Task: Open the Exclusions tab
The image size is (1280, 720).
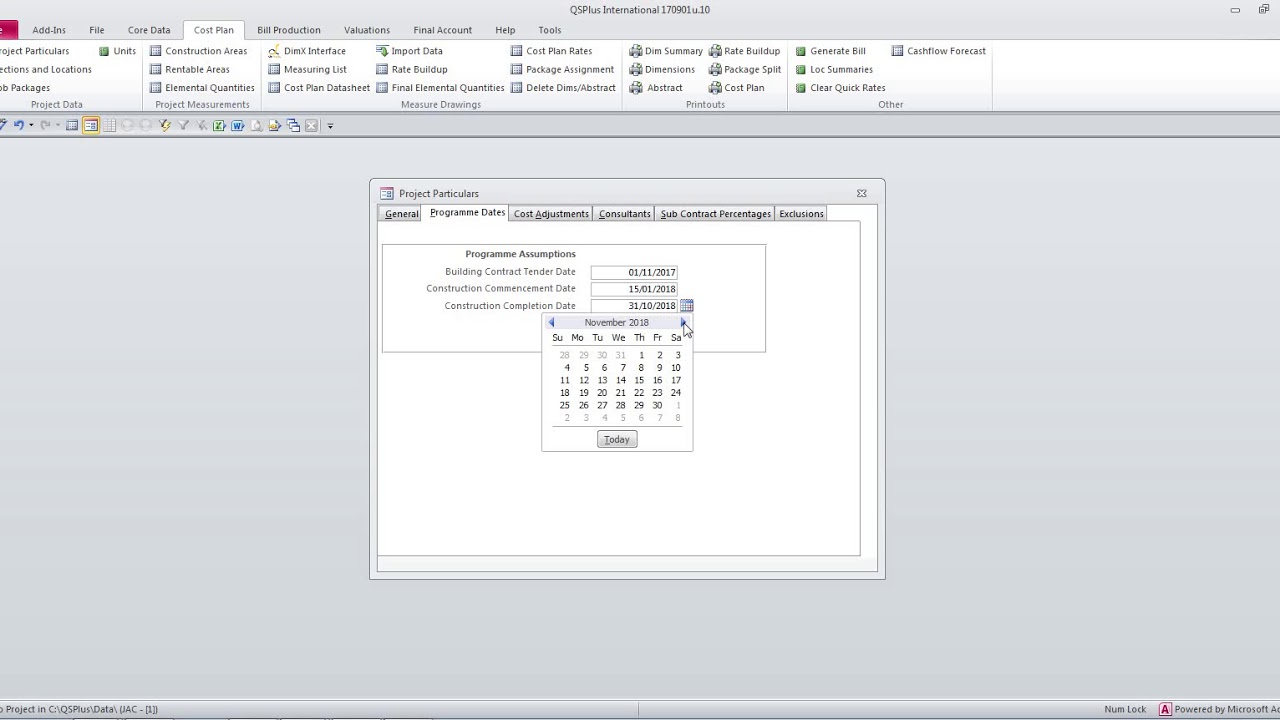Action: pyautogui.click(x=801, y=214)
